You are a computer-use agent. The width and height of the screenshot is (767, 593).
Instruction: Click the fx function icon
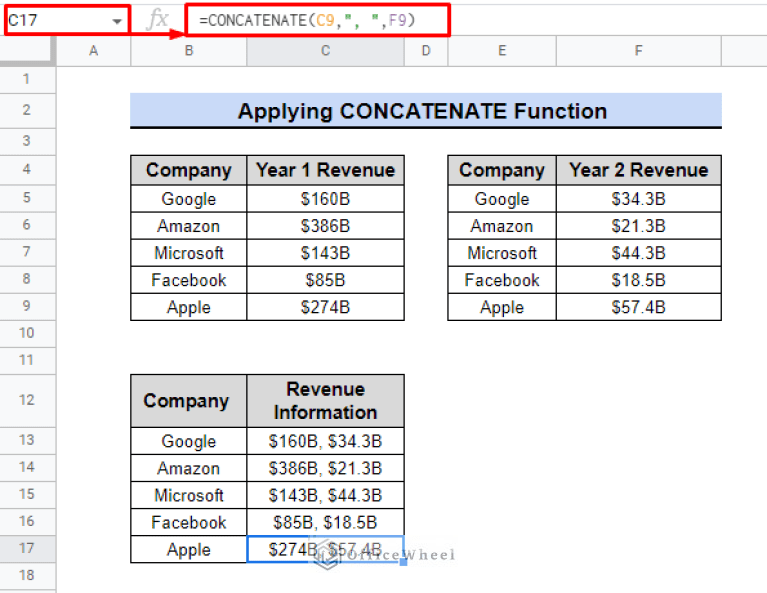pyautogui.click(x=157, y=20)
